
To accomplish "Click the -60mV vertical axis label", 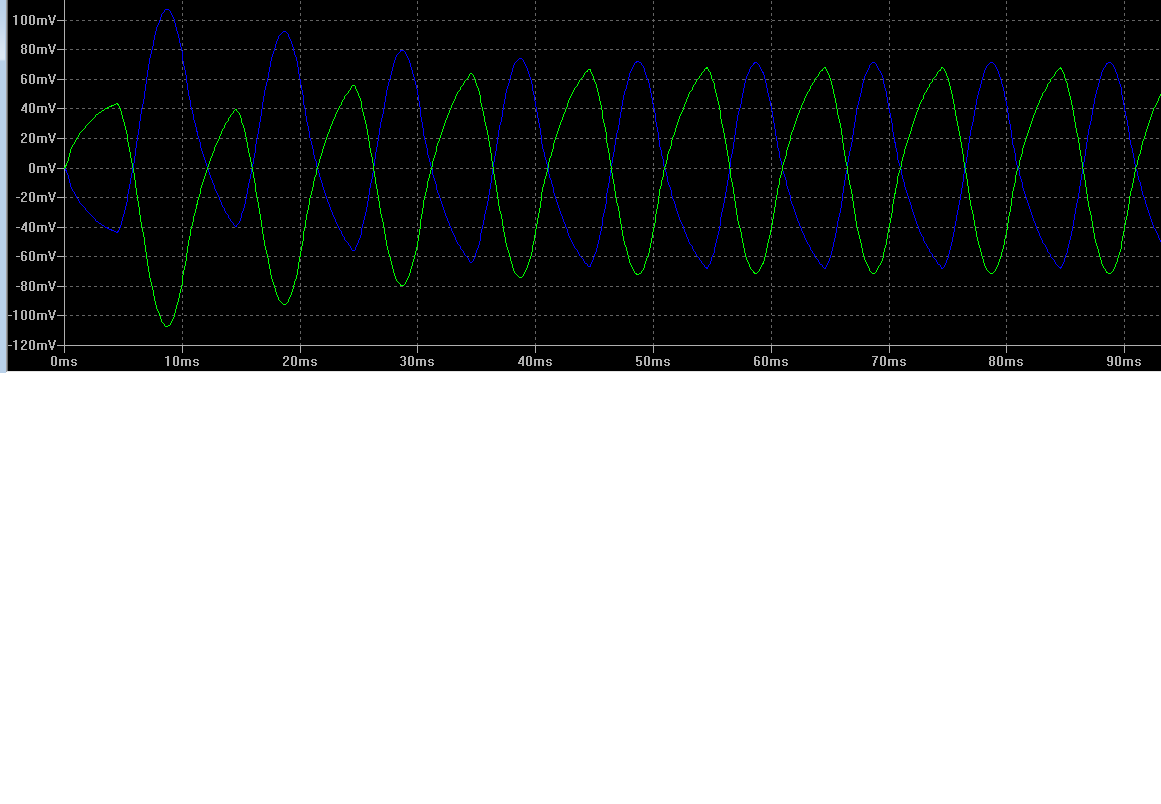I will click(x=36, y=257).
